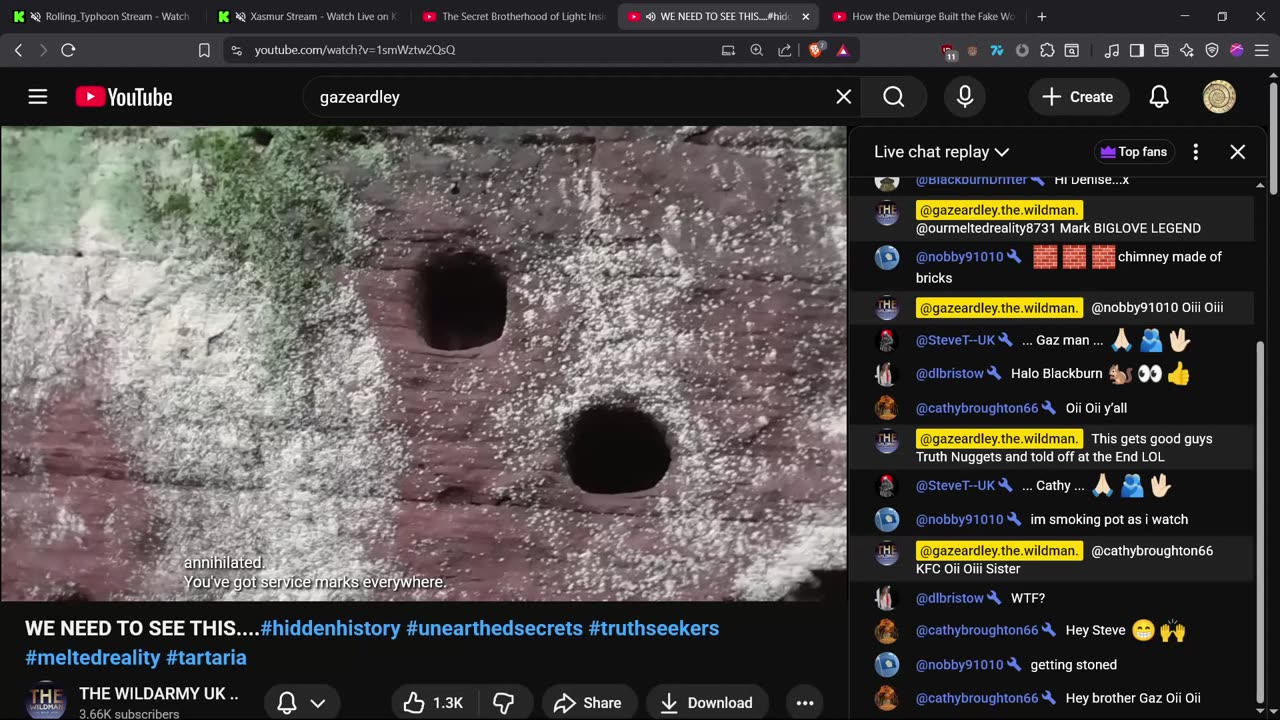Open @cathybroughton66 name on Hey Steve message

click(977, 630)
